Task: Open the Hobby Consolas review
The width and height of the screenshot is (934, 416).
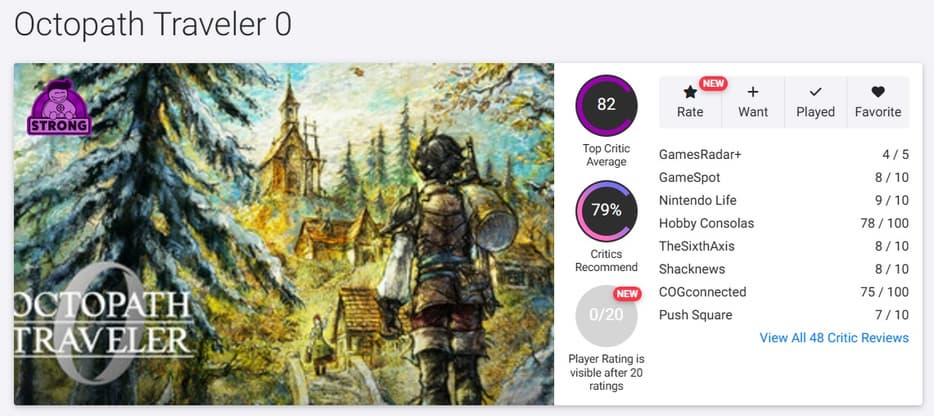Action: (706, 223)
